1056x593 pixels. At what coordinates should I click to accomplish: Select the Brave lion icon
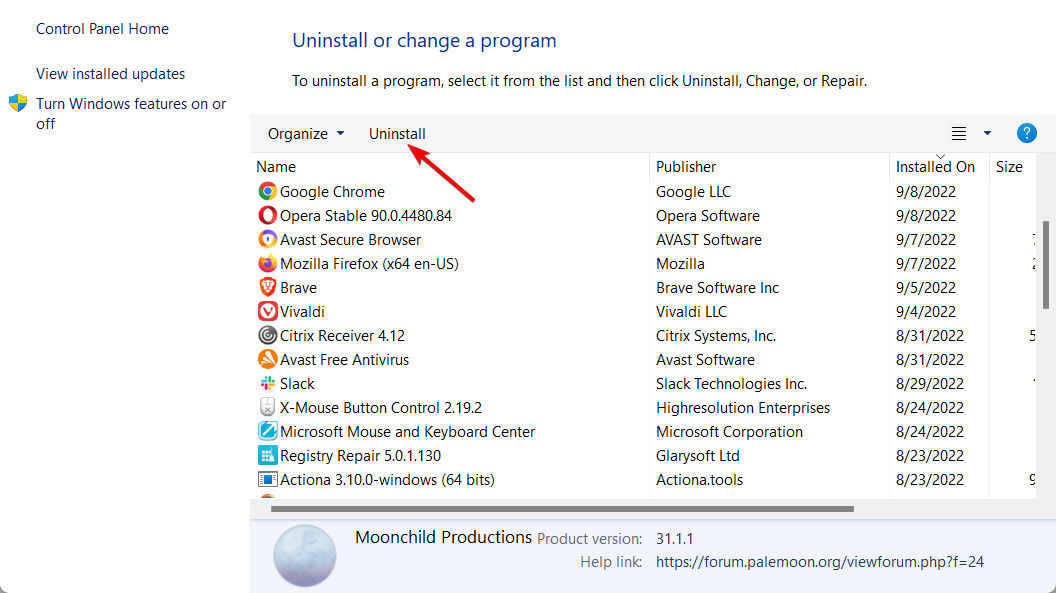pos(267,287)
